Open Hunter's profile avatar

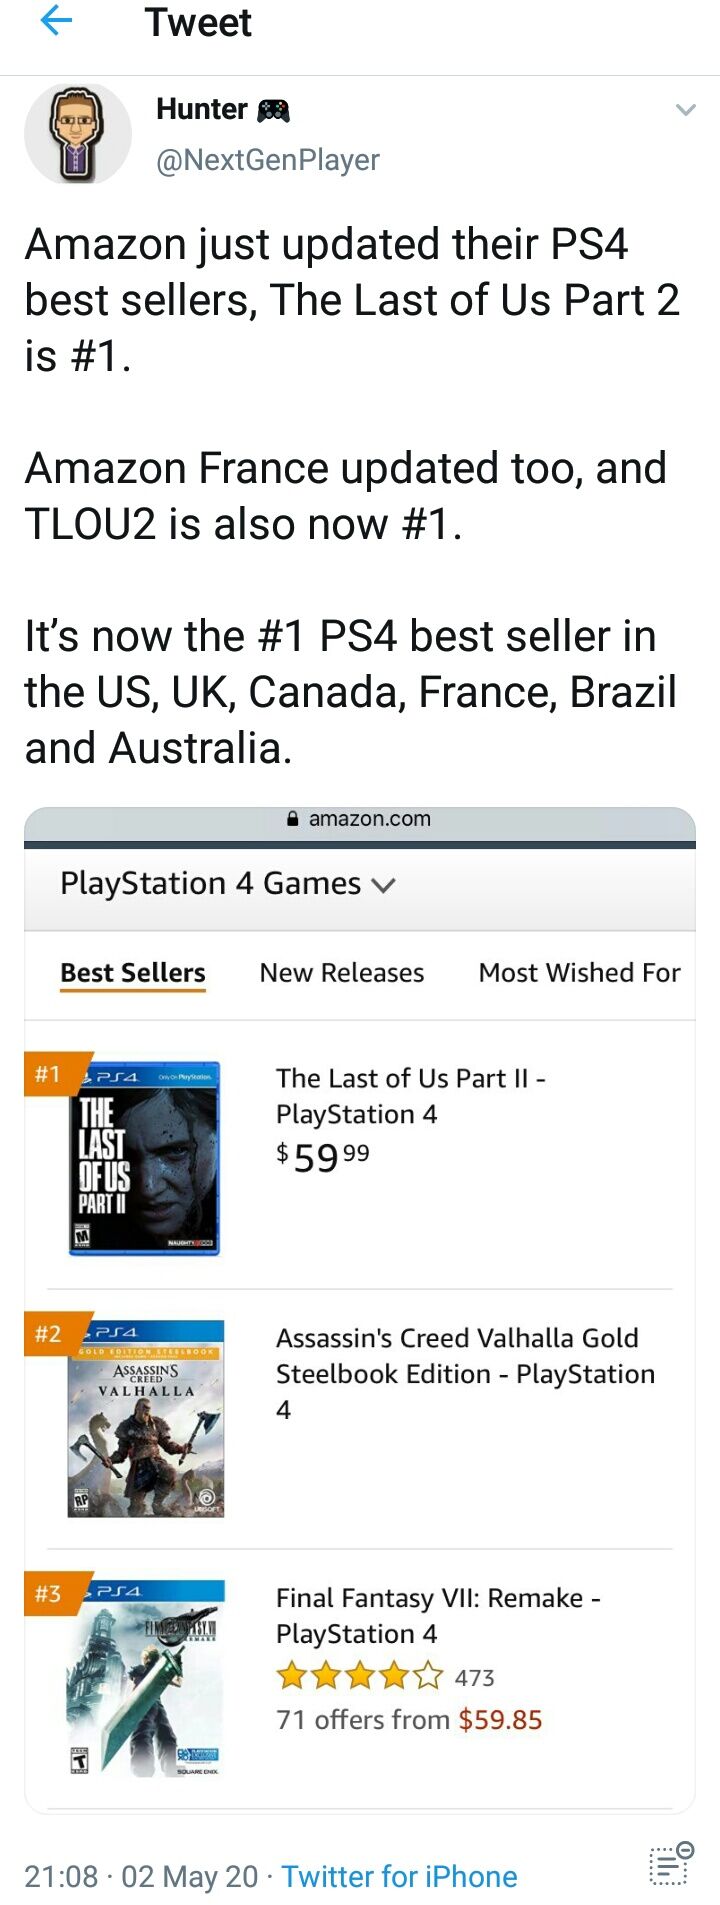click(78, 133)
